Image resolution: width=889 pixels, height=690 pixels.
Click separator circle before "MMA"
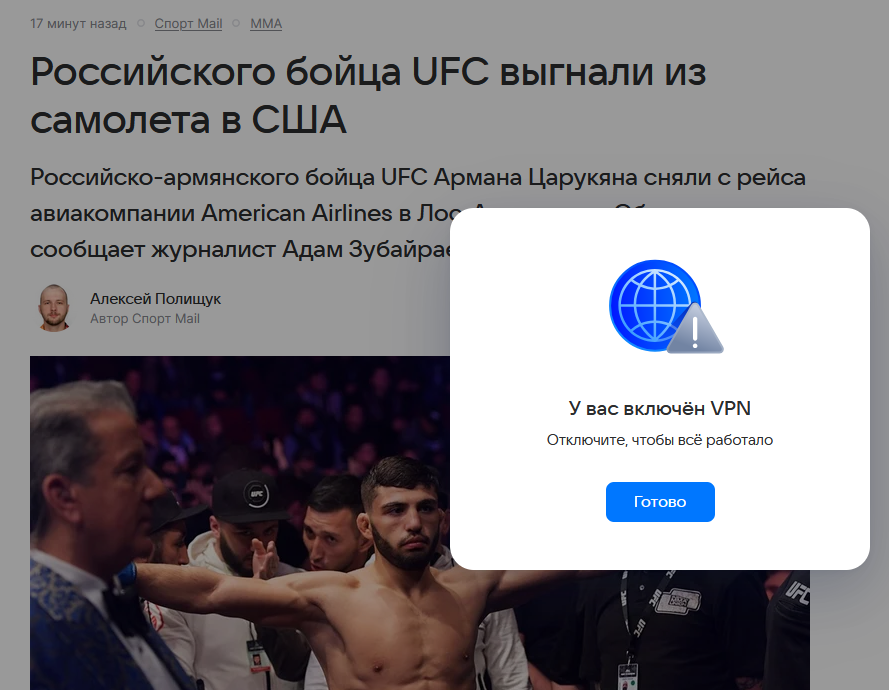coord(236,24)
